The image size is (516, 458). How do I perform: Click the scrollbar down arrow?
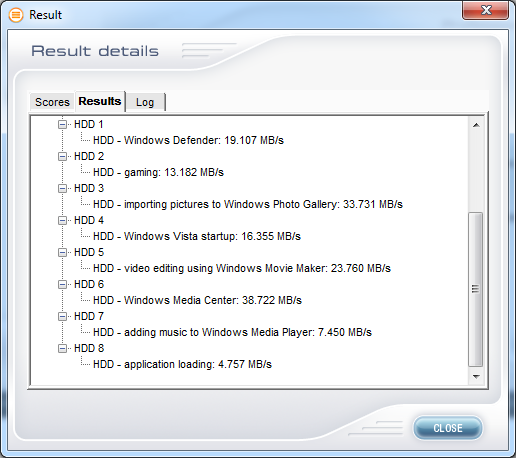(x=476, y=377)
